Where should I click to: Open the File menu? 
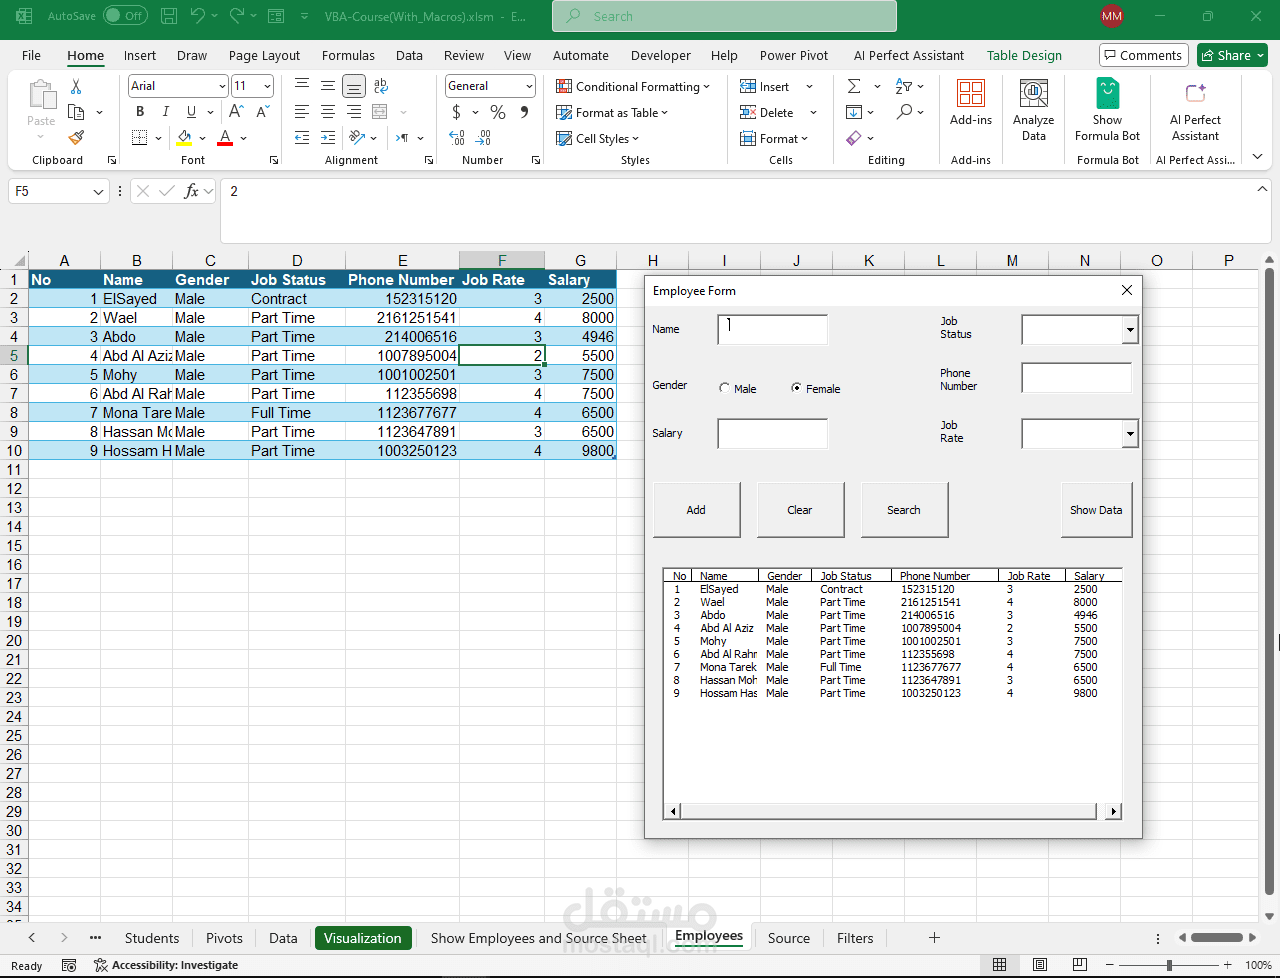31,56
